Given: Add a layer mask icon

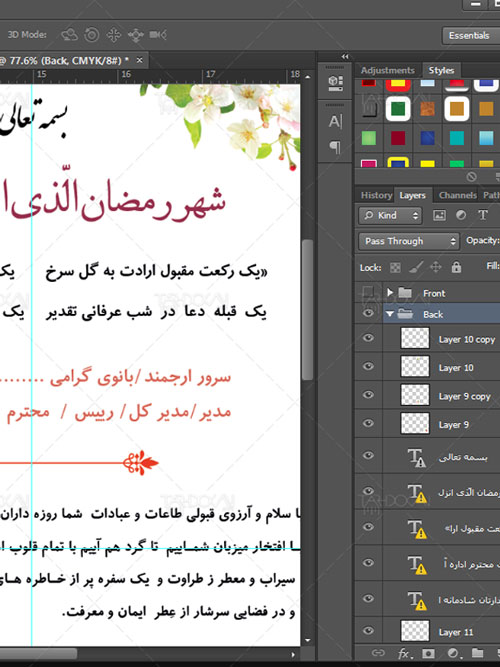Looking at the screenshot, I should coord(429,653).
